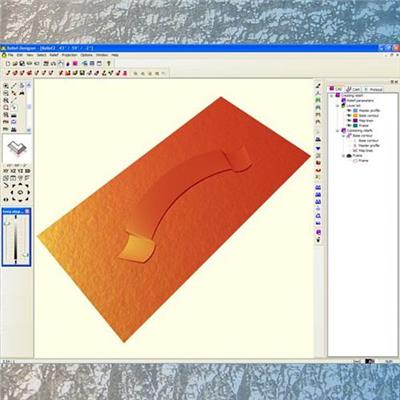Image resolution: width=400 pixels, height=400 pixels.
Task: Click the magenta square toolbar icon
Action: pos(75,63)
